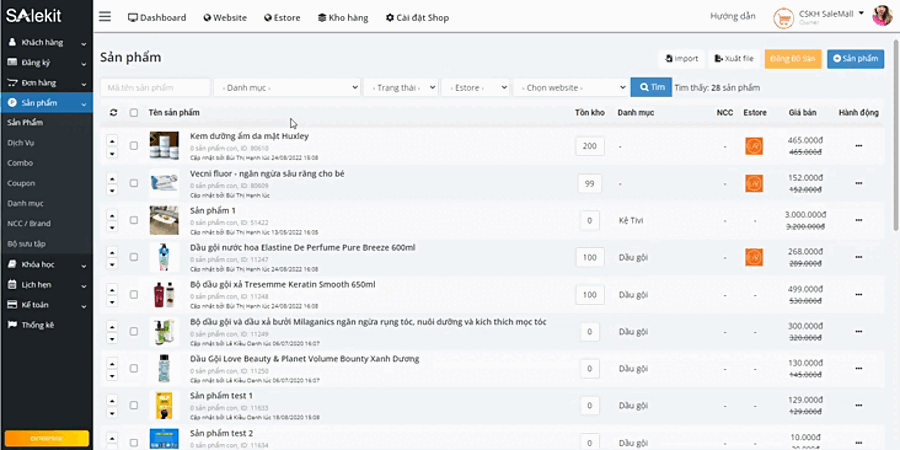Check the Kem dưỡng ẩm da mặt Huxley checkbox

[134, 146]
